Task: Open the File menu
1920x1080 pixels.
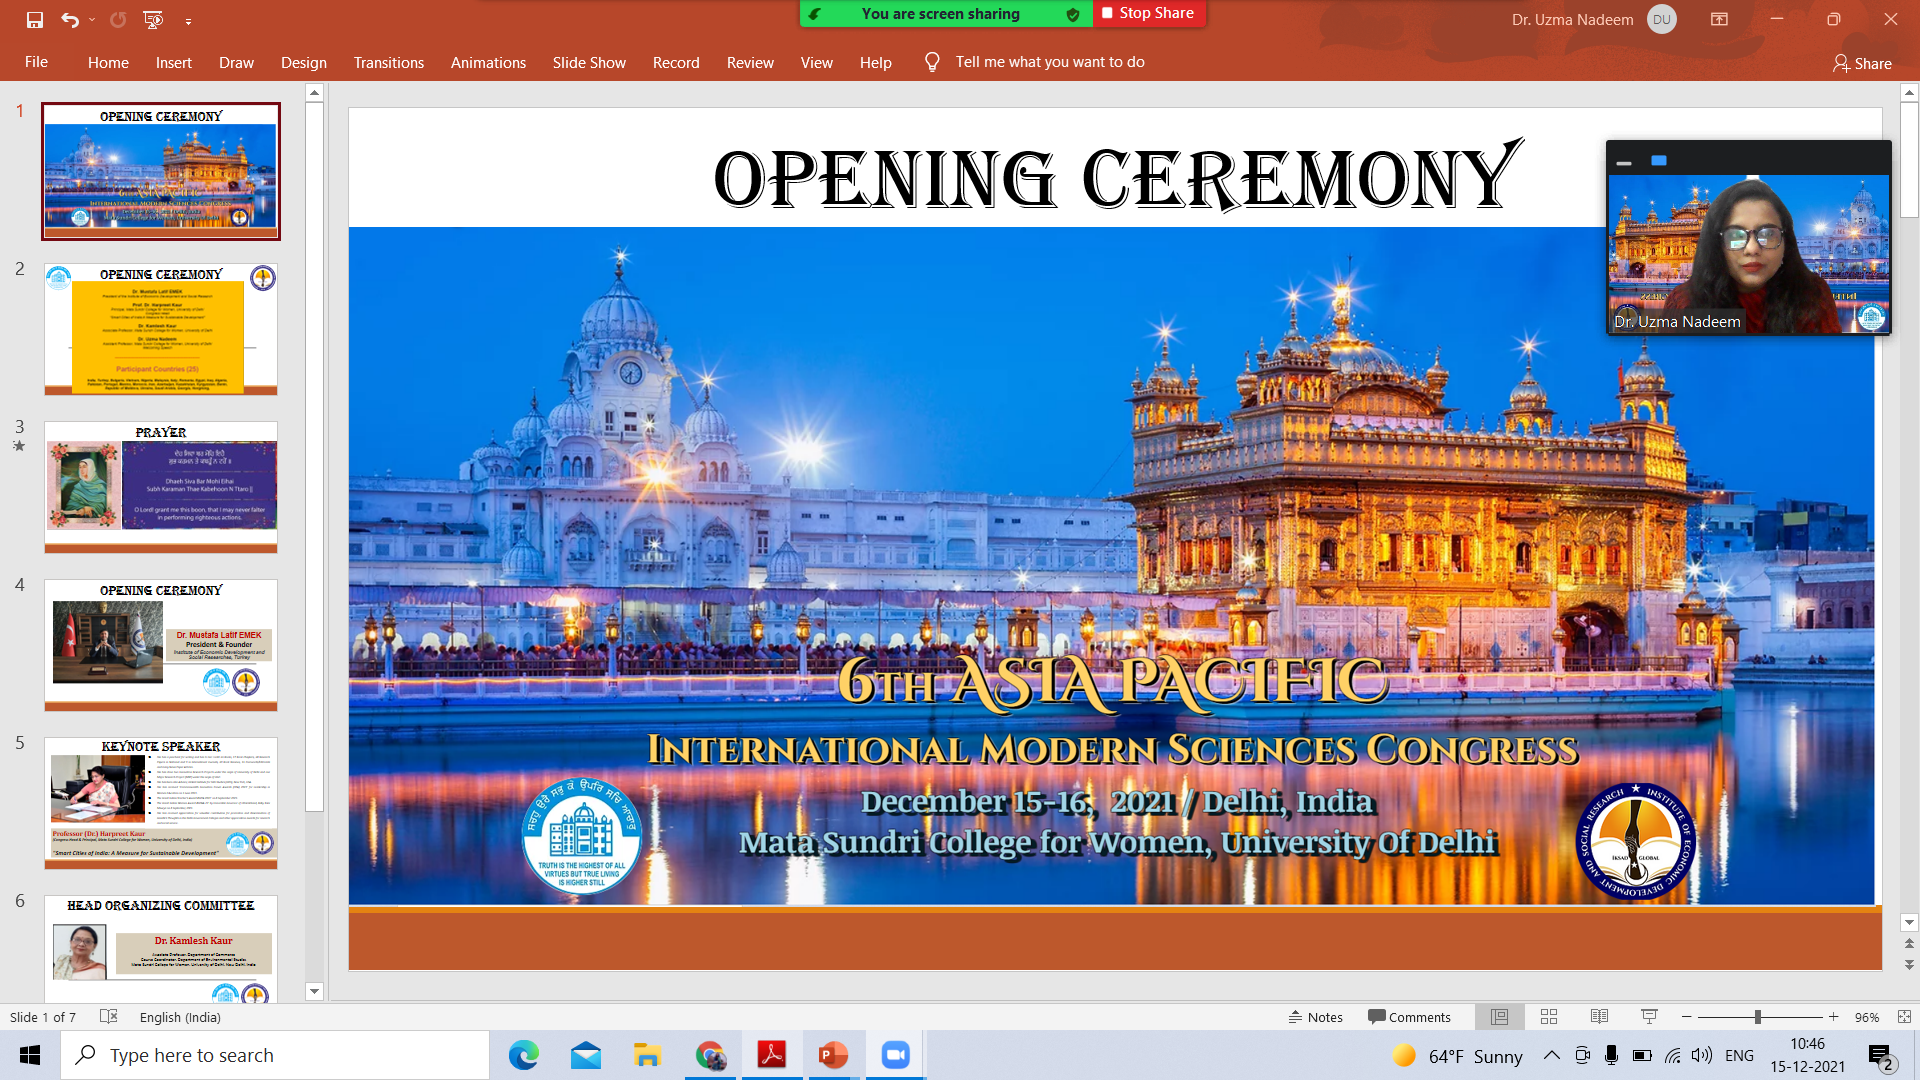Action: [36, 62]
